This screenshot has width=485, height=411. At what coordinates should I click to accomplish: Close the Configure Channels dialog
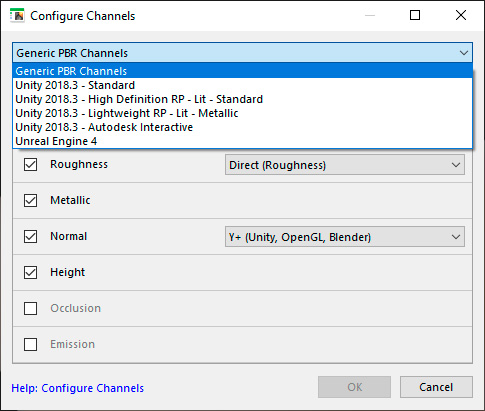click(461, 15)
